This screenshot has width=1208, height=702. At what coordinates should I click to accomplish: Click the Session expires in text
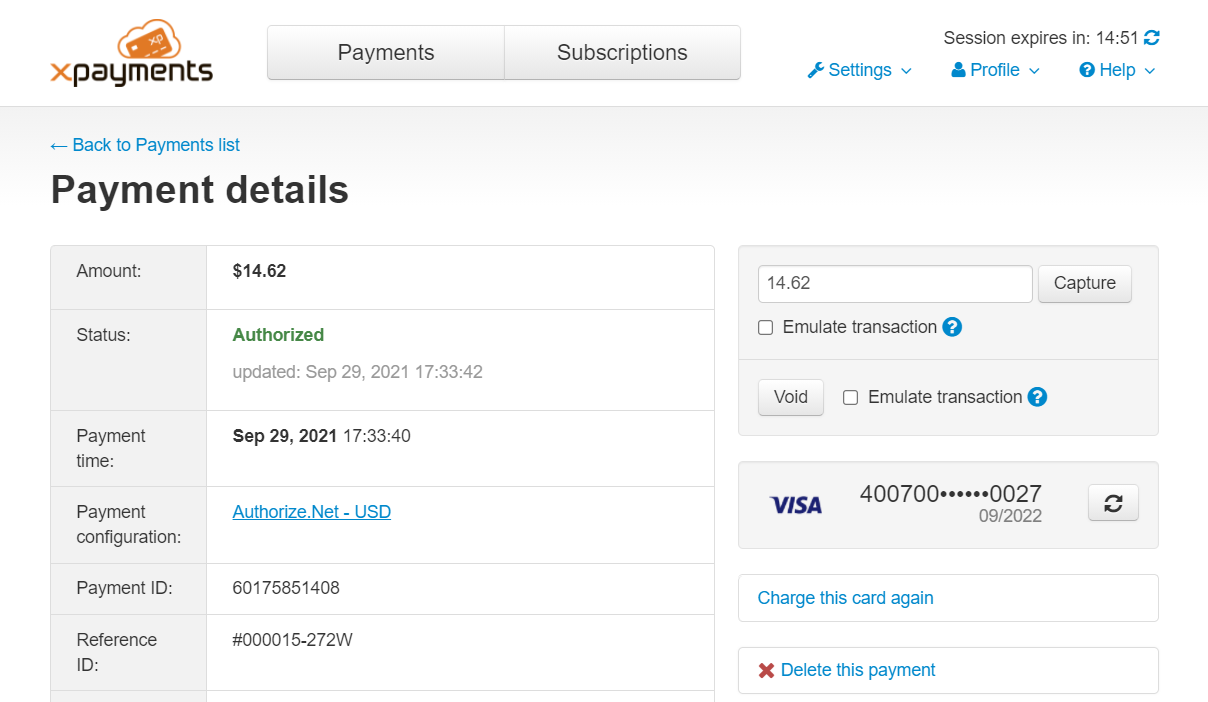1041,38
